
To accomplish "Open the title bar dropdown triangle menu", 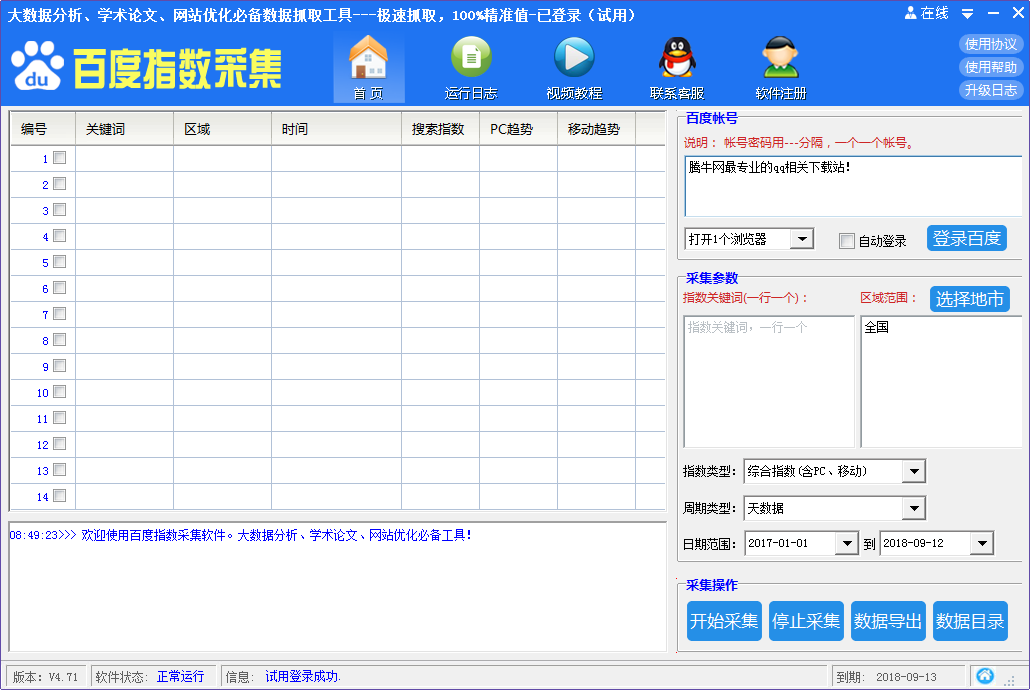I will pyautogui.click(x=968, y=13).
